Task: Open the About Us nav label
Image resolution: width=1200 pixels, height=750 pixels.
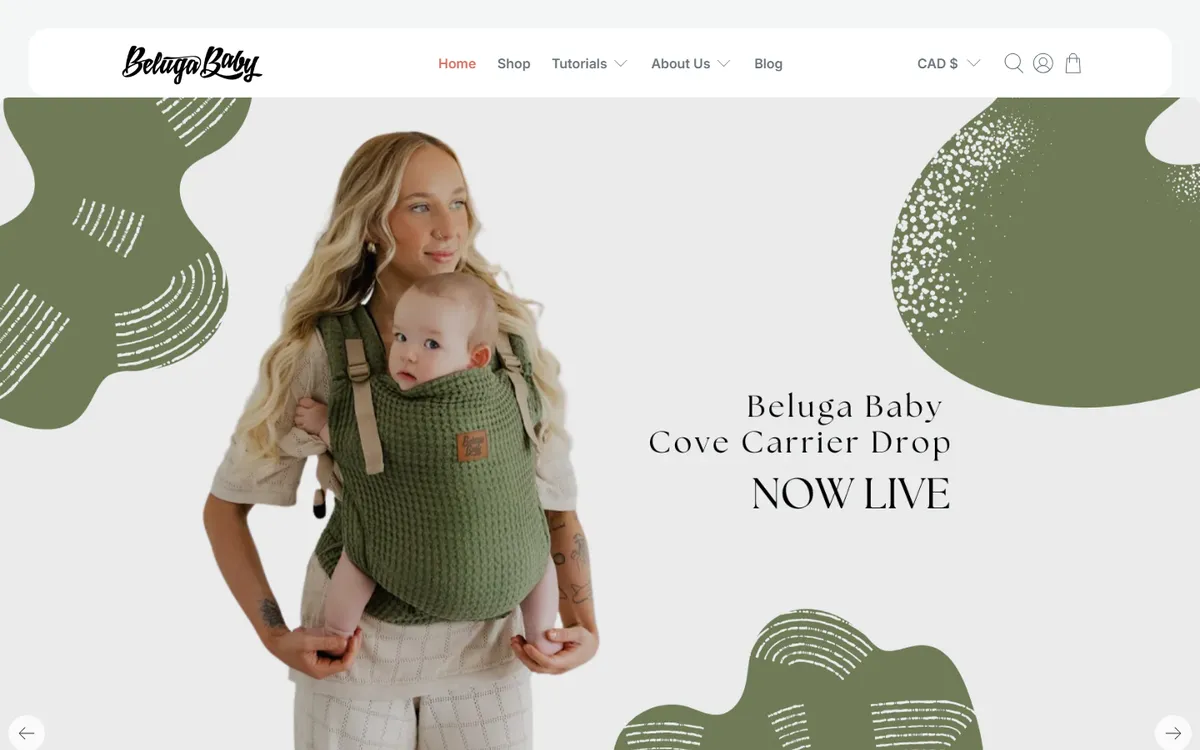Action: coord(680,63)
